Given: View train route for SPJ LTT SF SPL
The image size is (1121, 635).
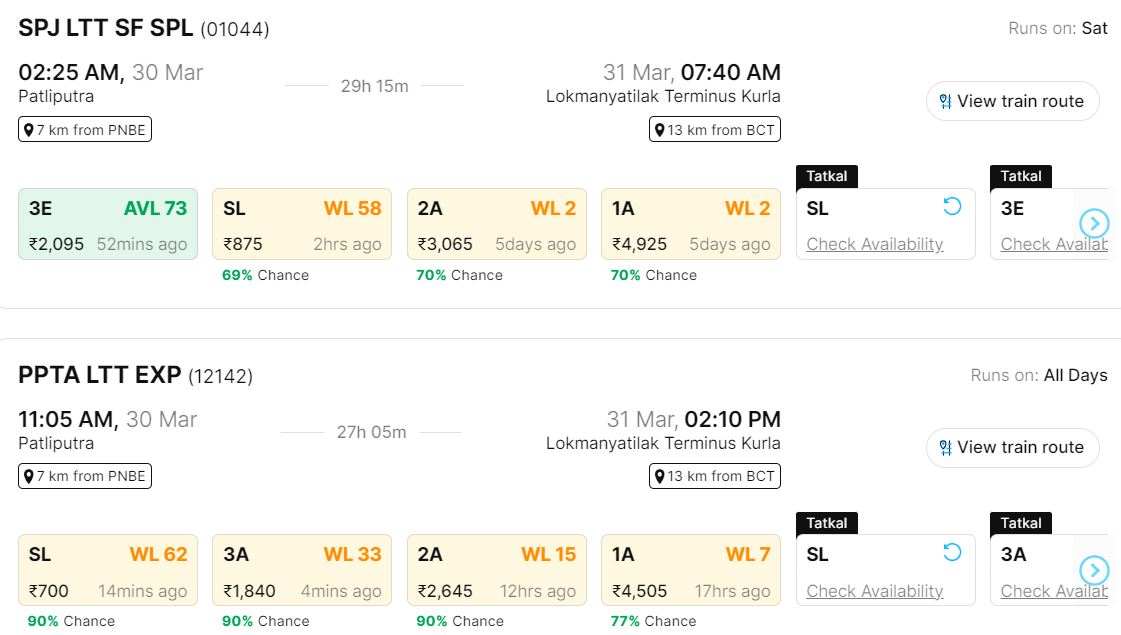Looking at the screenshot, I should pos(1012,101).
